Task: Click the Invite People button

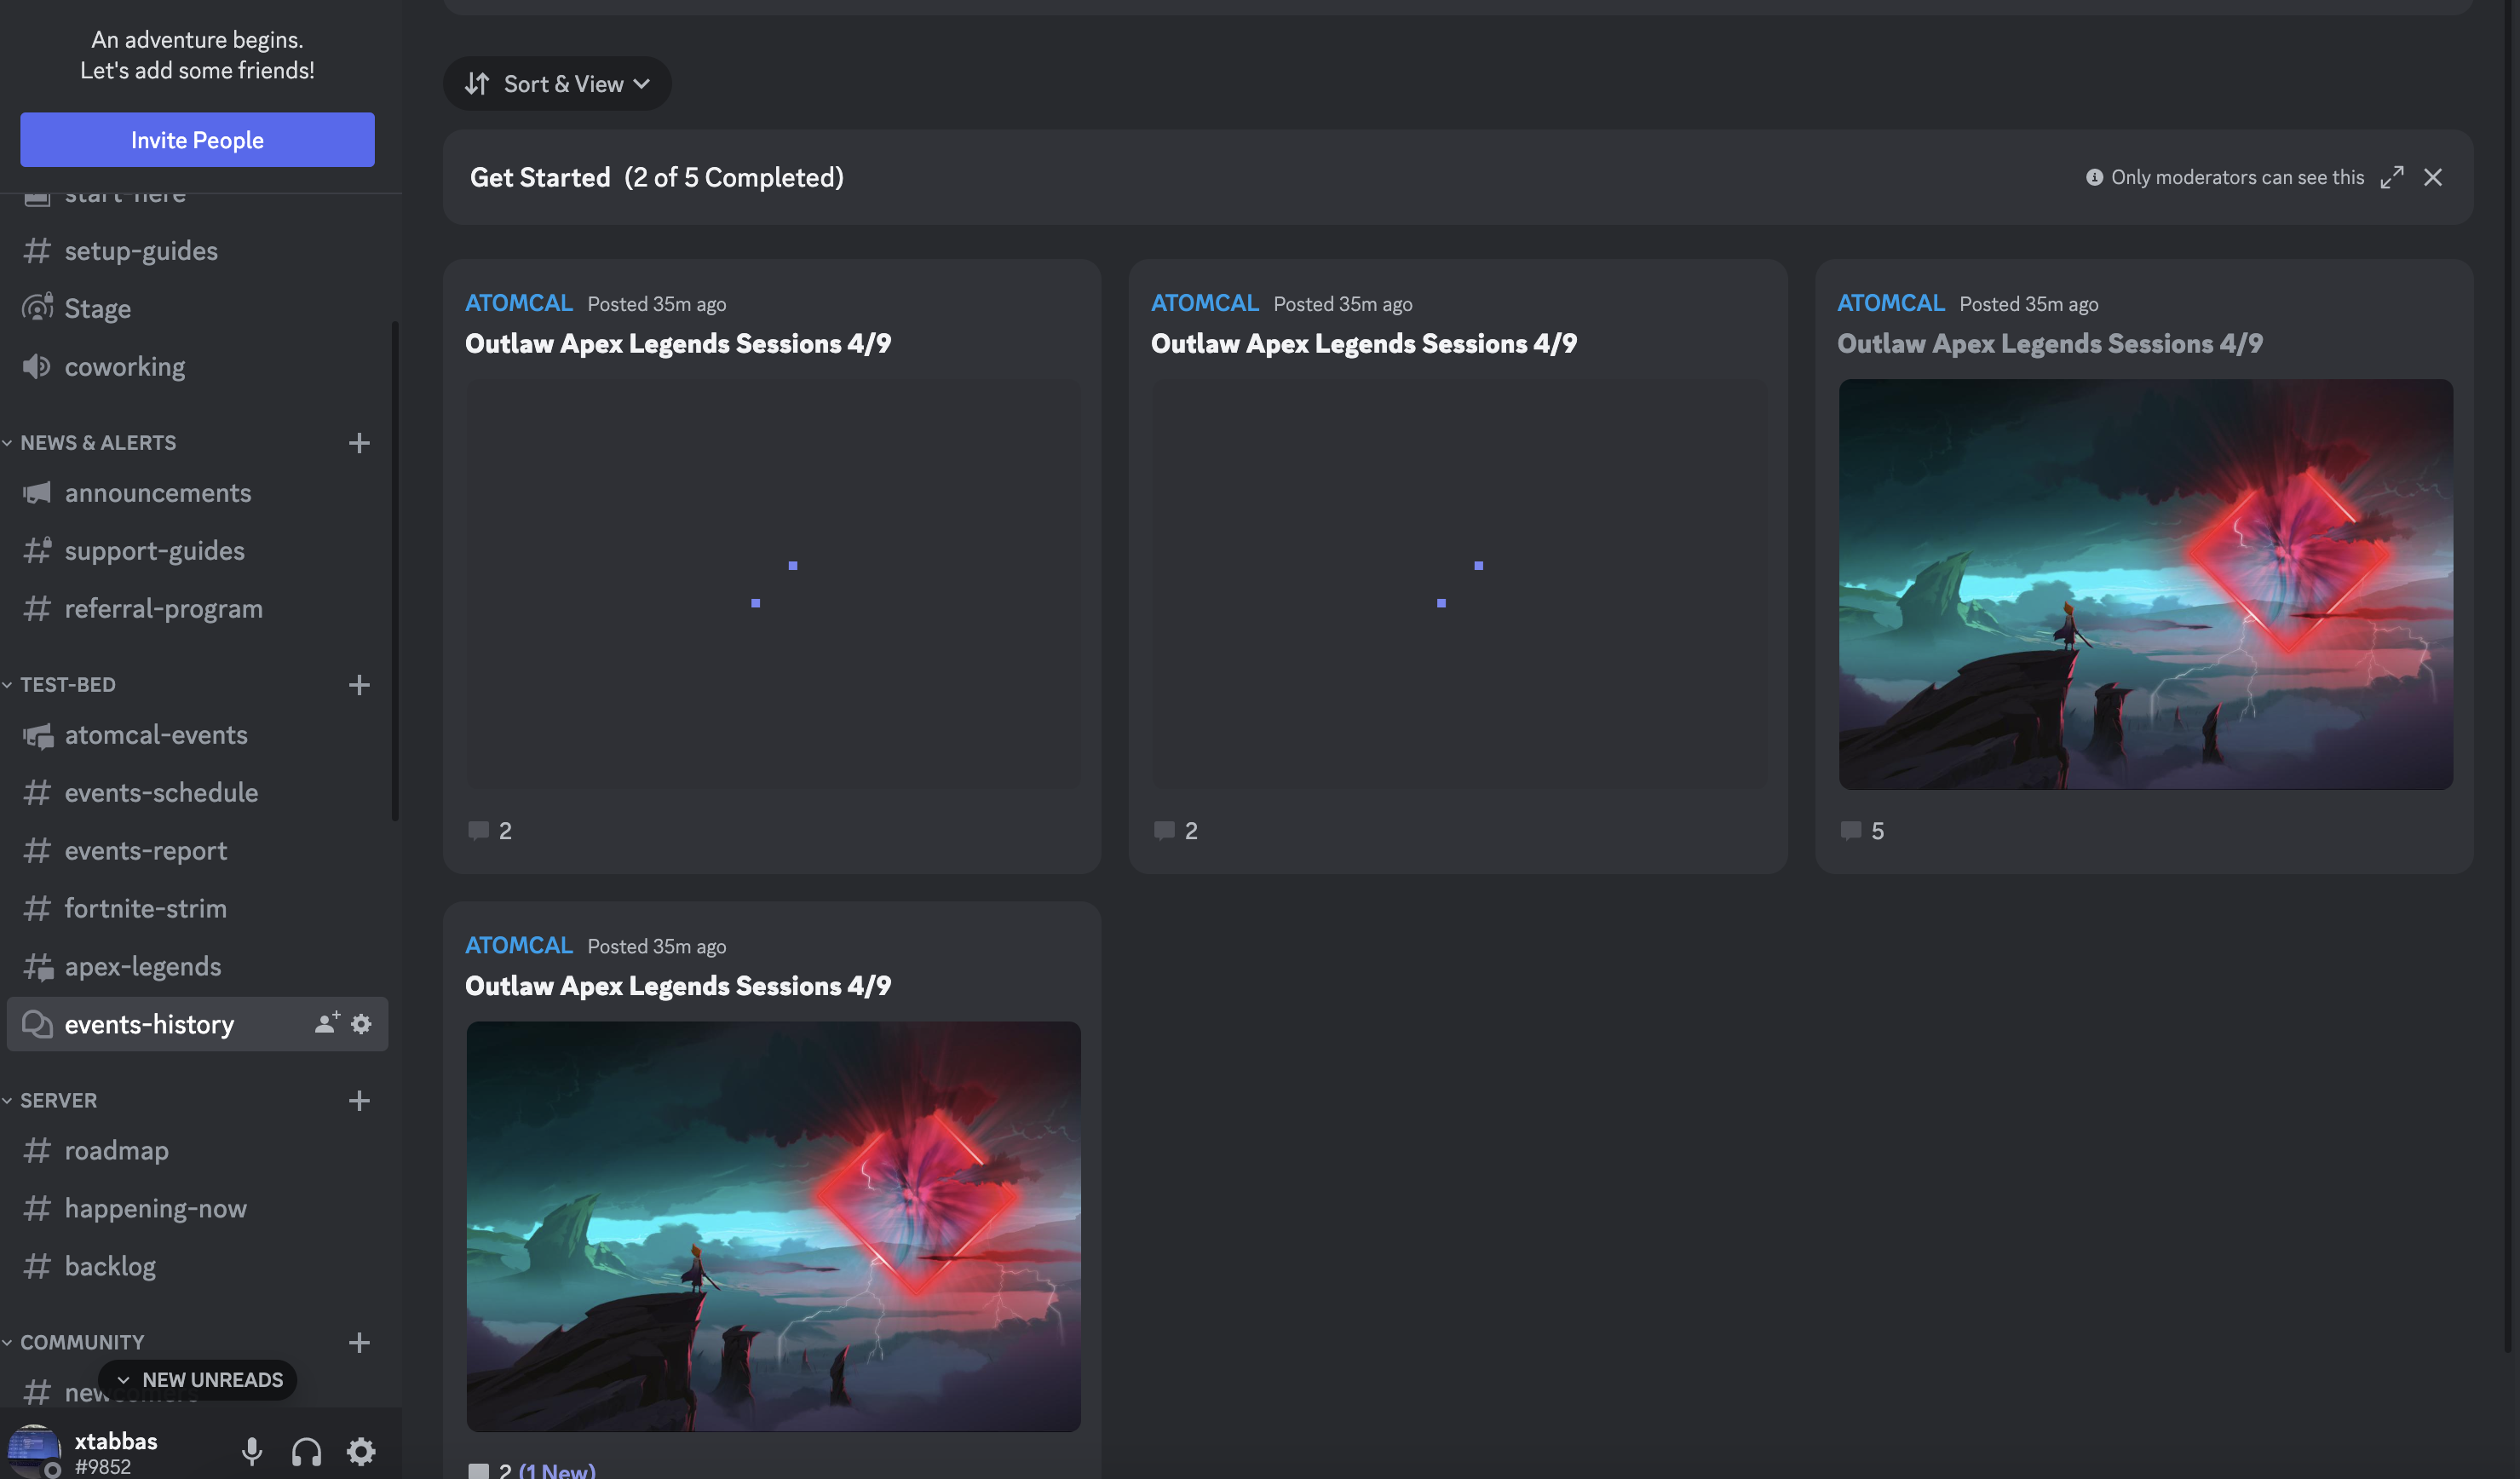Action: (x=197, y=140)
